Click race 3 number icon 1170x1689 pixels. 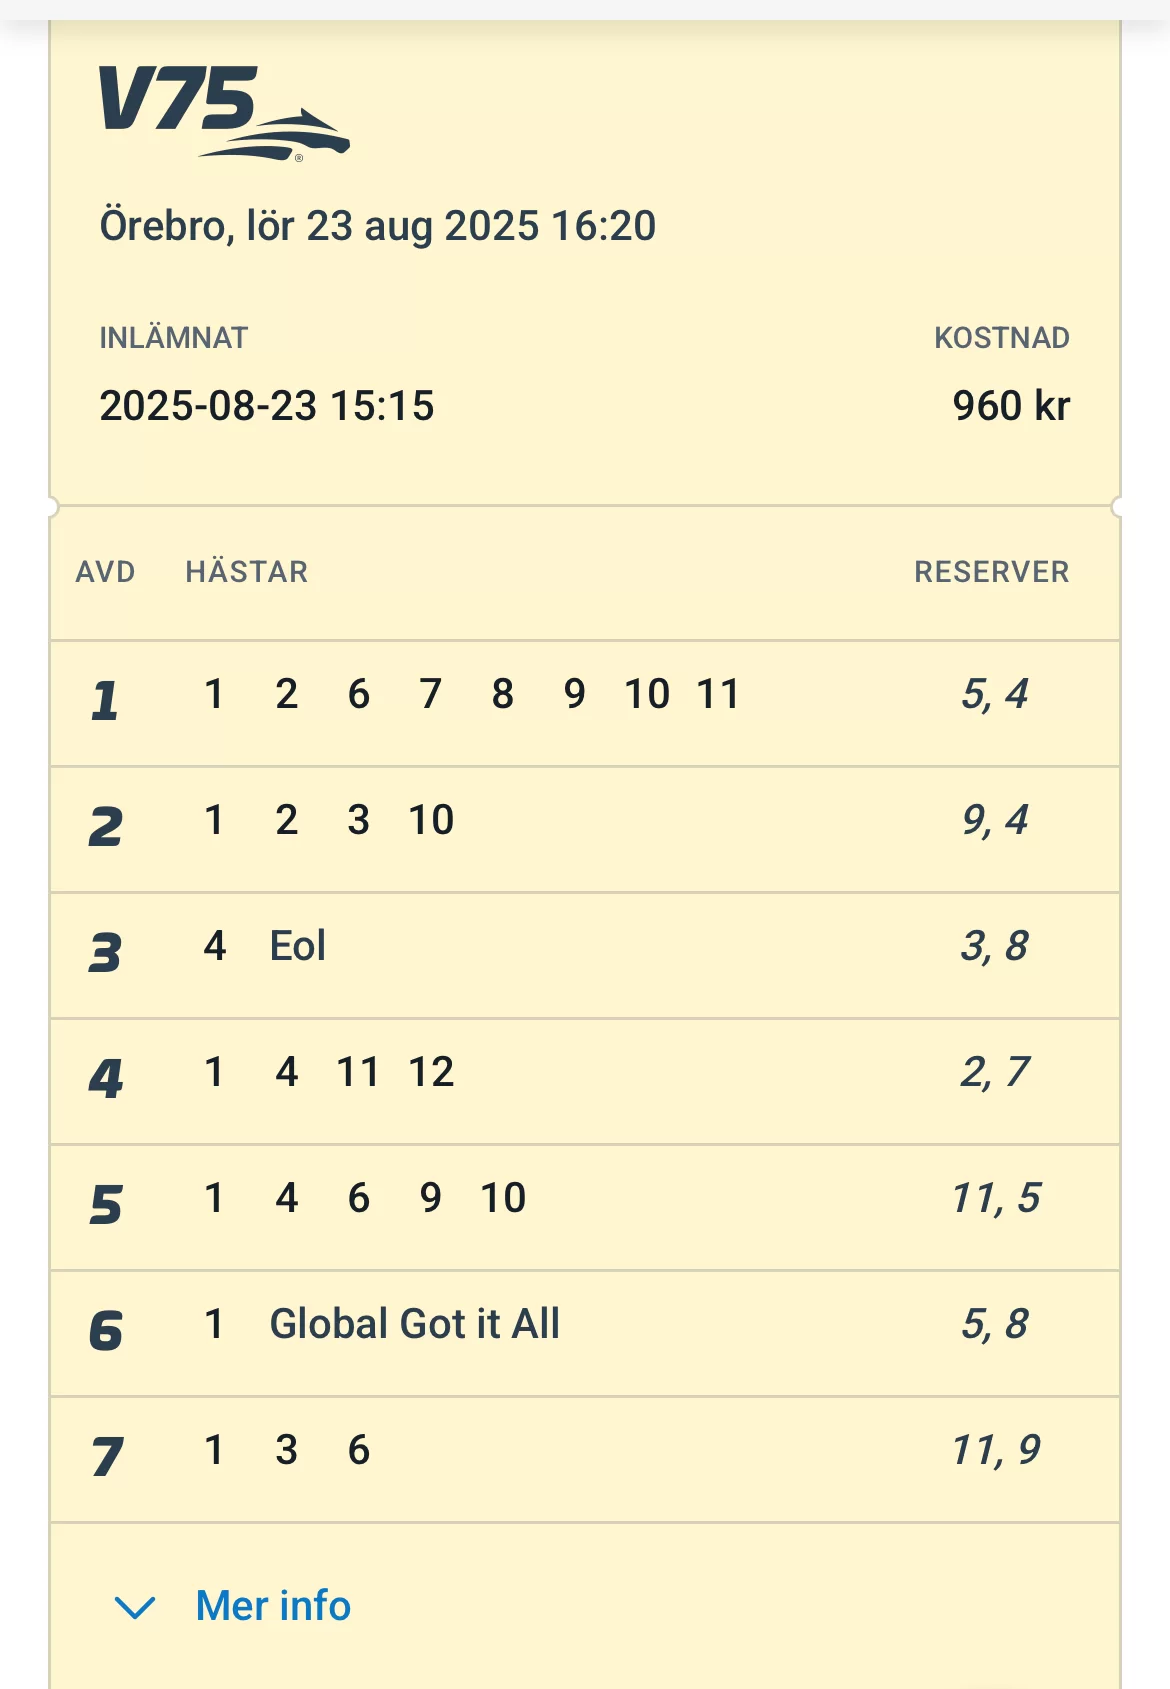[105, 952]
